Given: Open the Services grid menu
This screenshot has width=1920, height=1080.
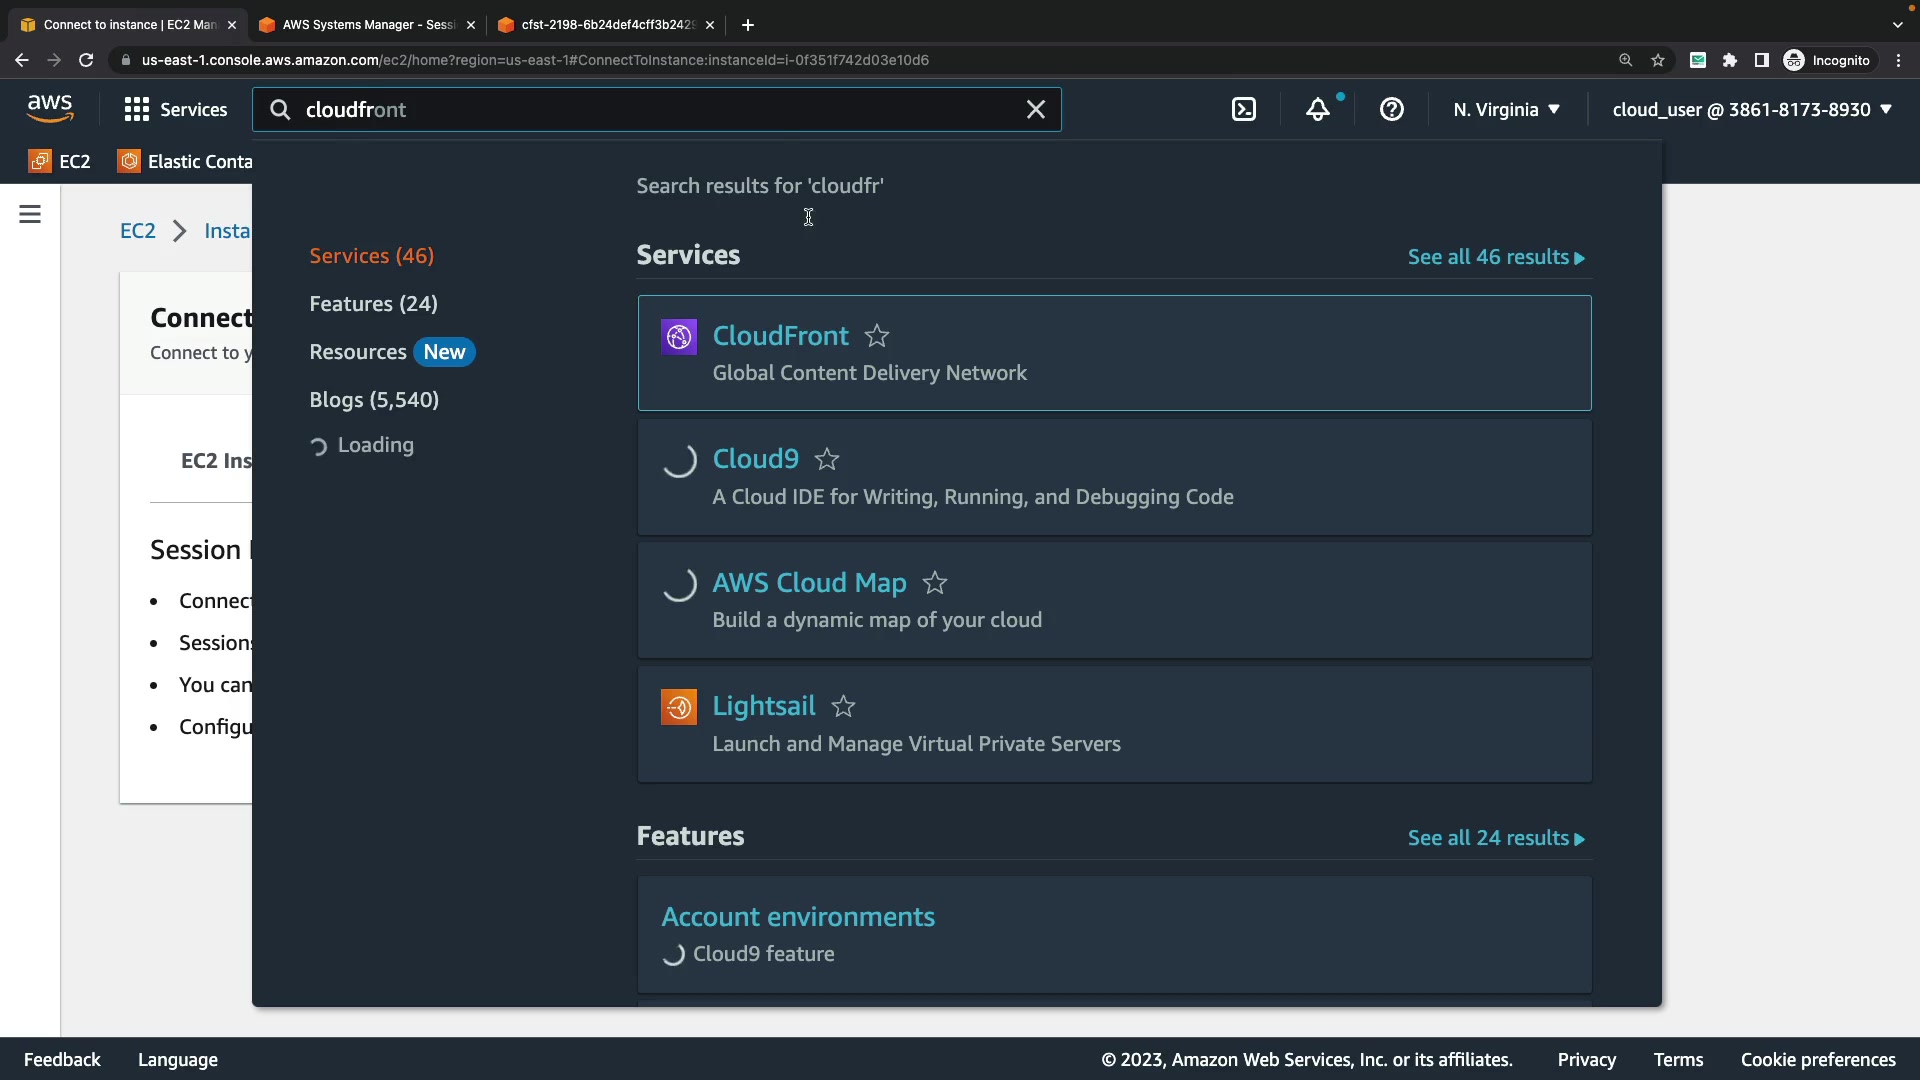Looking at the screenshot, I should tap(175, 110).
